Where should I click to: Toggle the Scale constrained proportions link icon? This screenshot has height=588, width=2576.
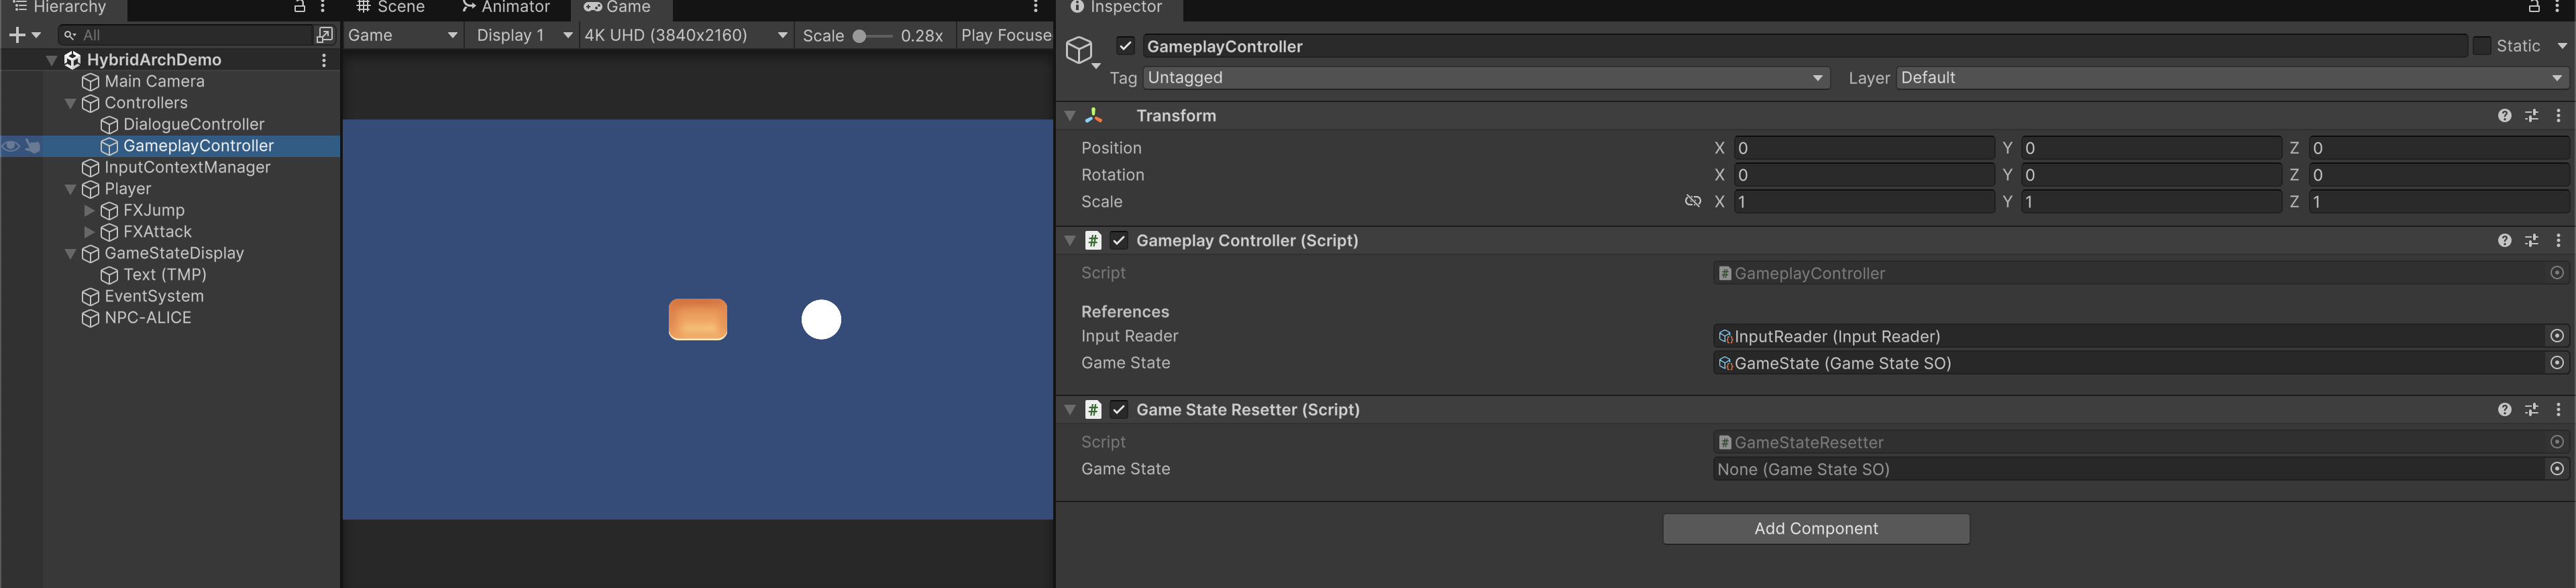click(x=1692, y=202)
